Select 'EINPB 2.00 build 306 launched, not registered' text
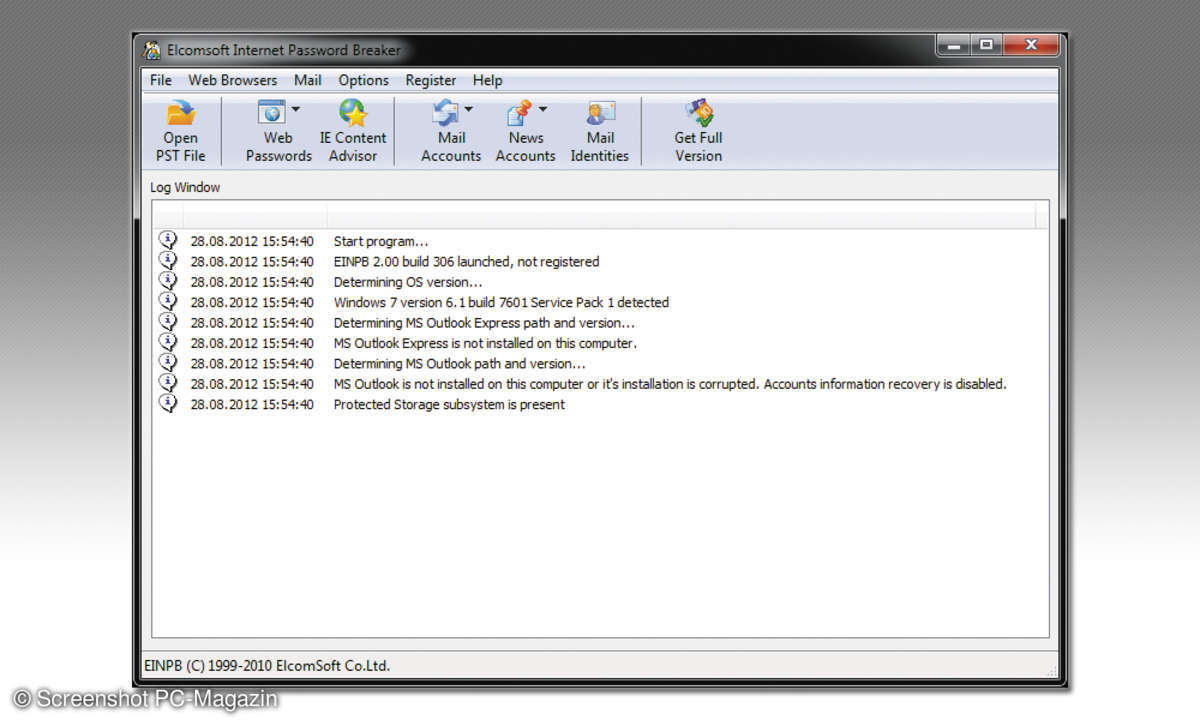 [x=466, y=262]
